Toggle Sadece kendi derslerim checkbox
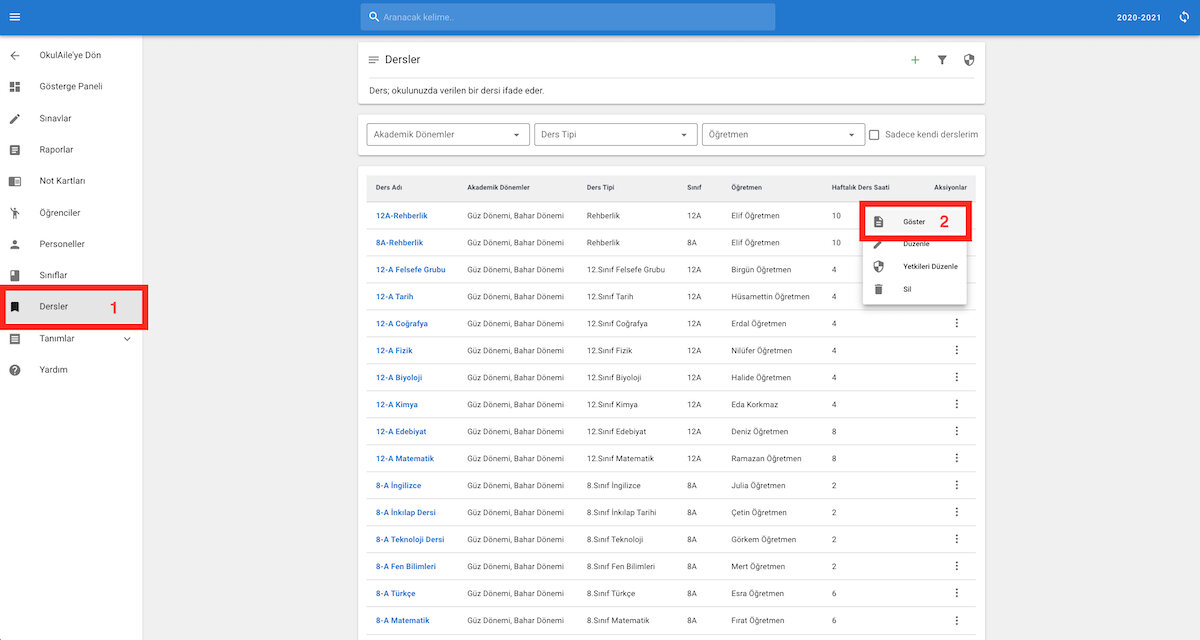Screen dimensions: 1200x640 874,135
